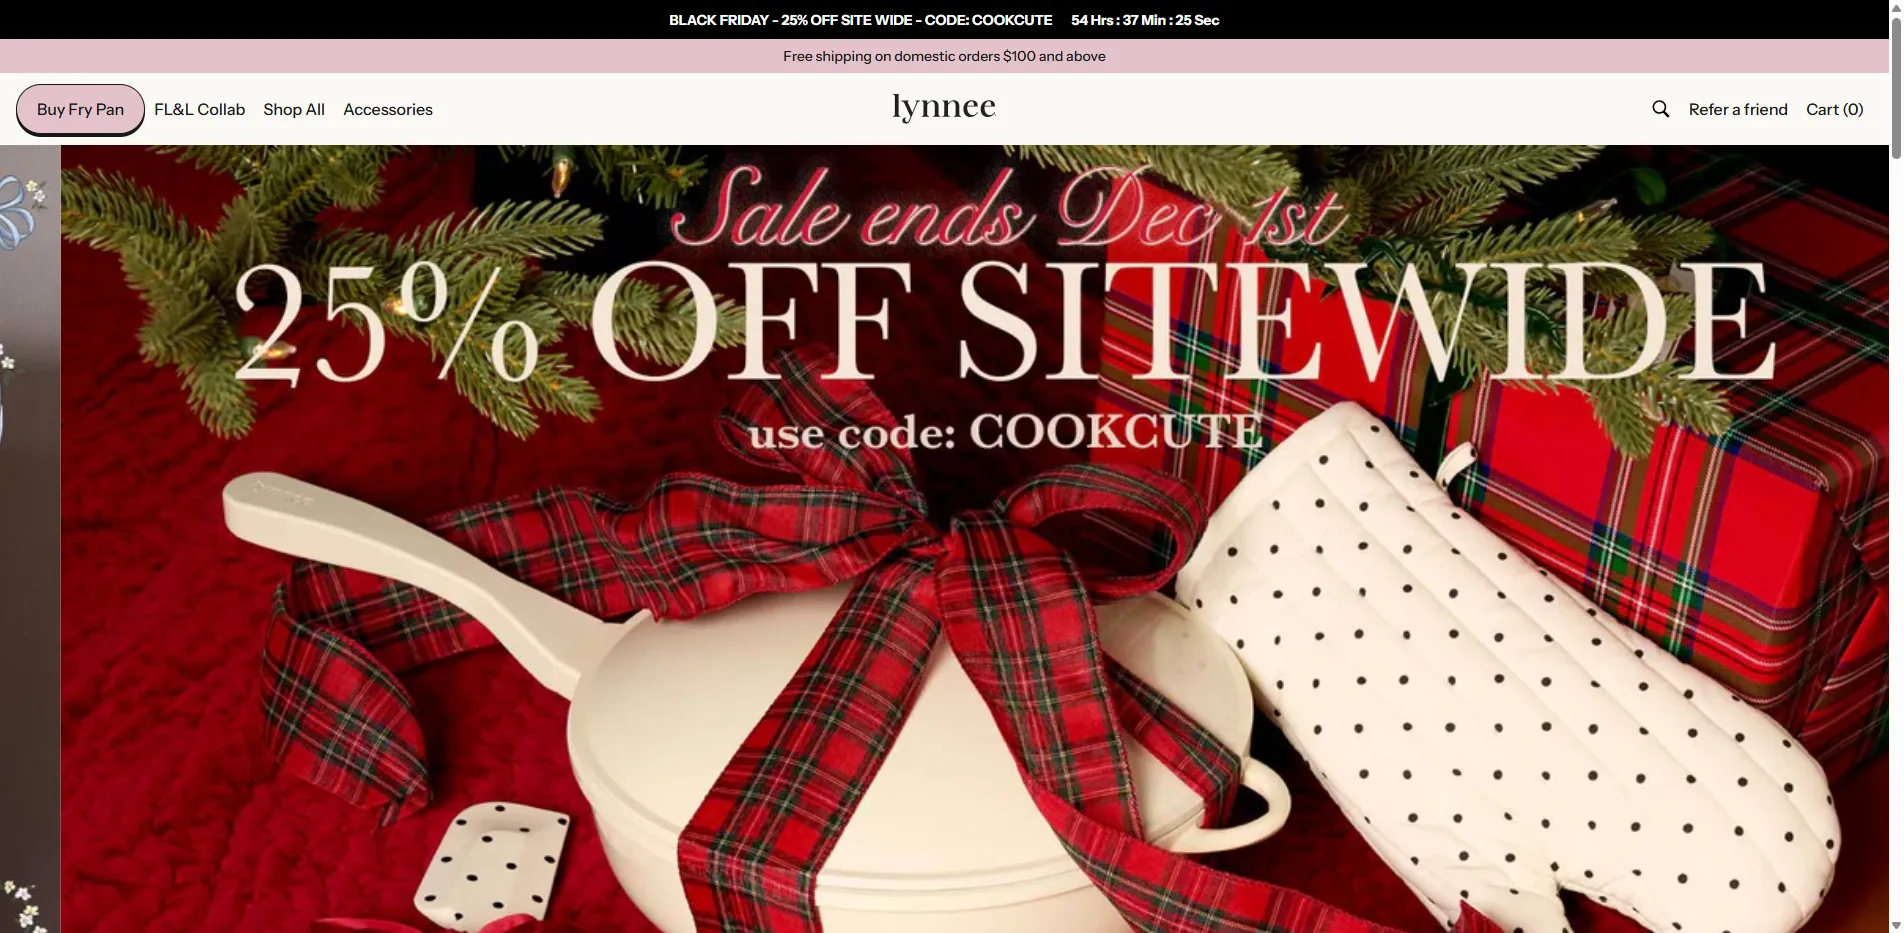
Task: Open the search magnifier icon
Action: 1660,109
